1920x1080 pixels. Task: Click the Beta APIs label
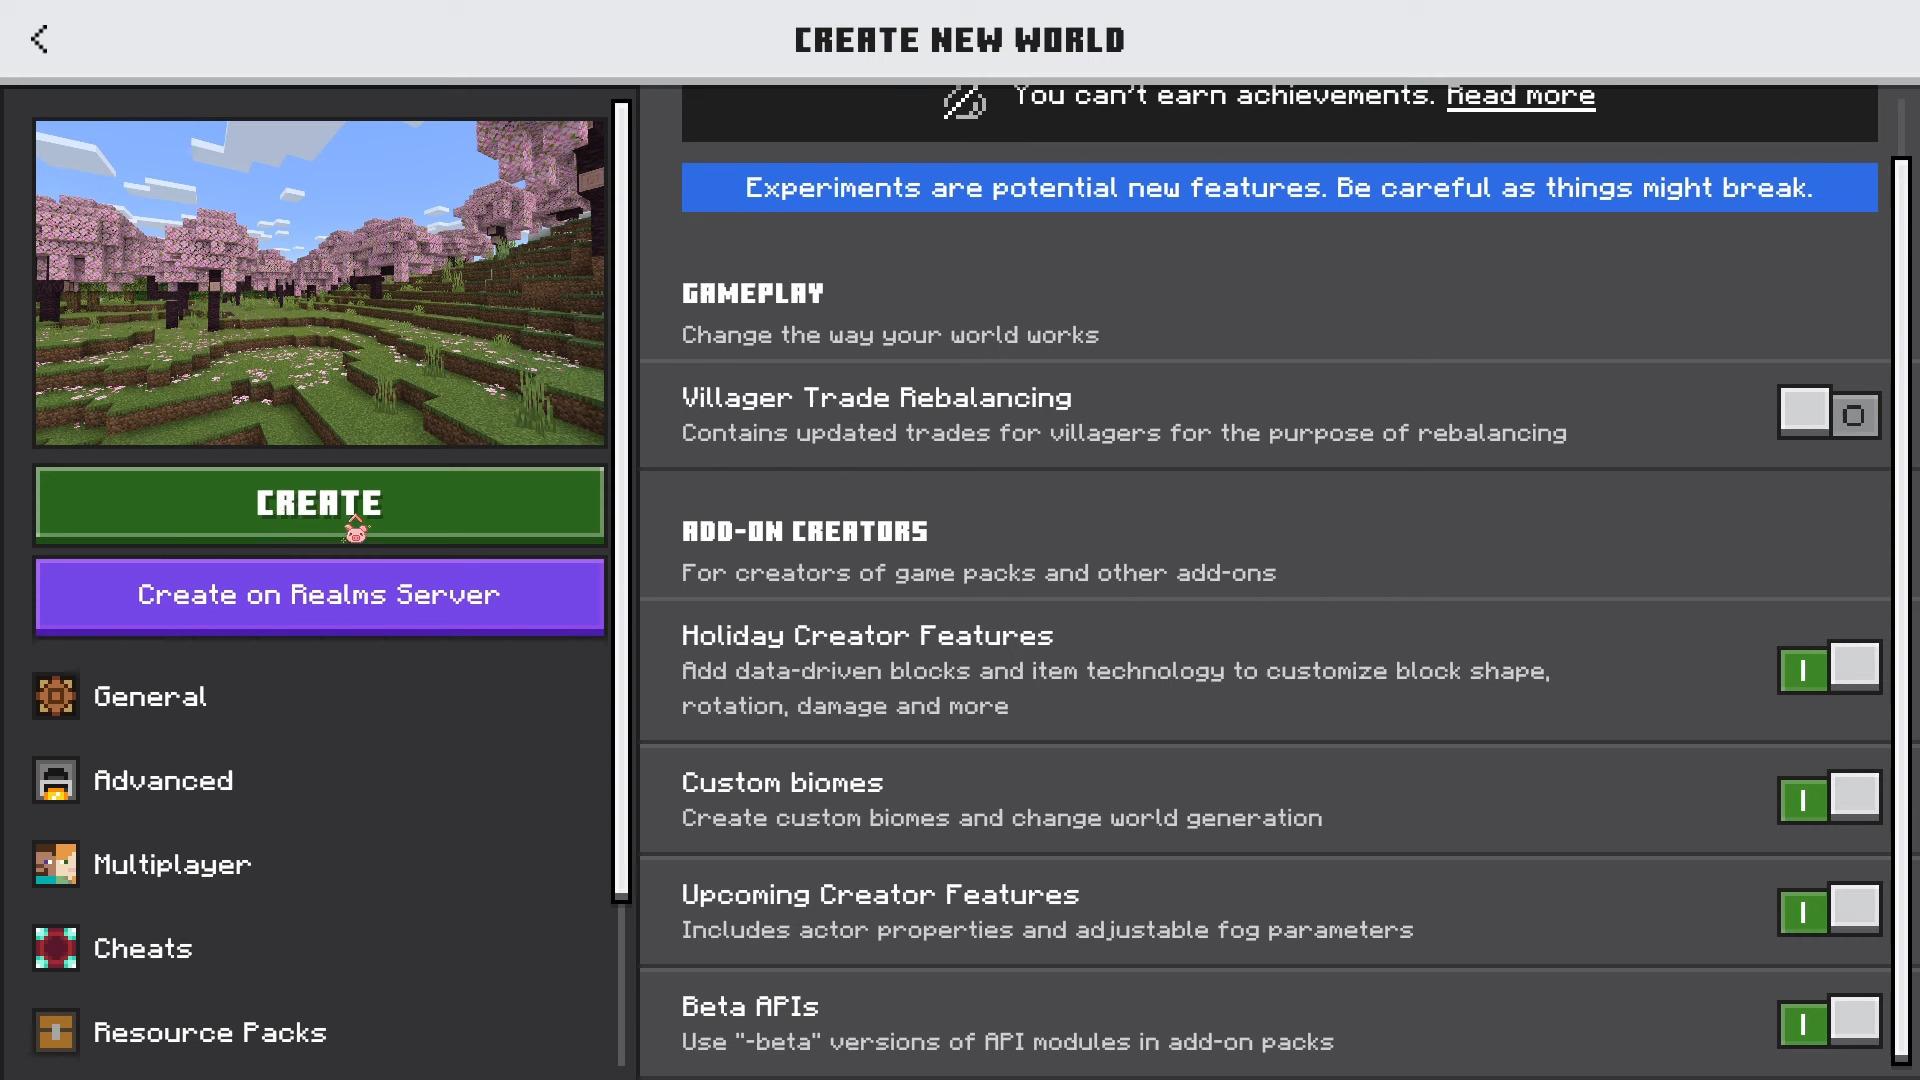[x=750, y=1007]
